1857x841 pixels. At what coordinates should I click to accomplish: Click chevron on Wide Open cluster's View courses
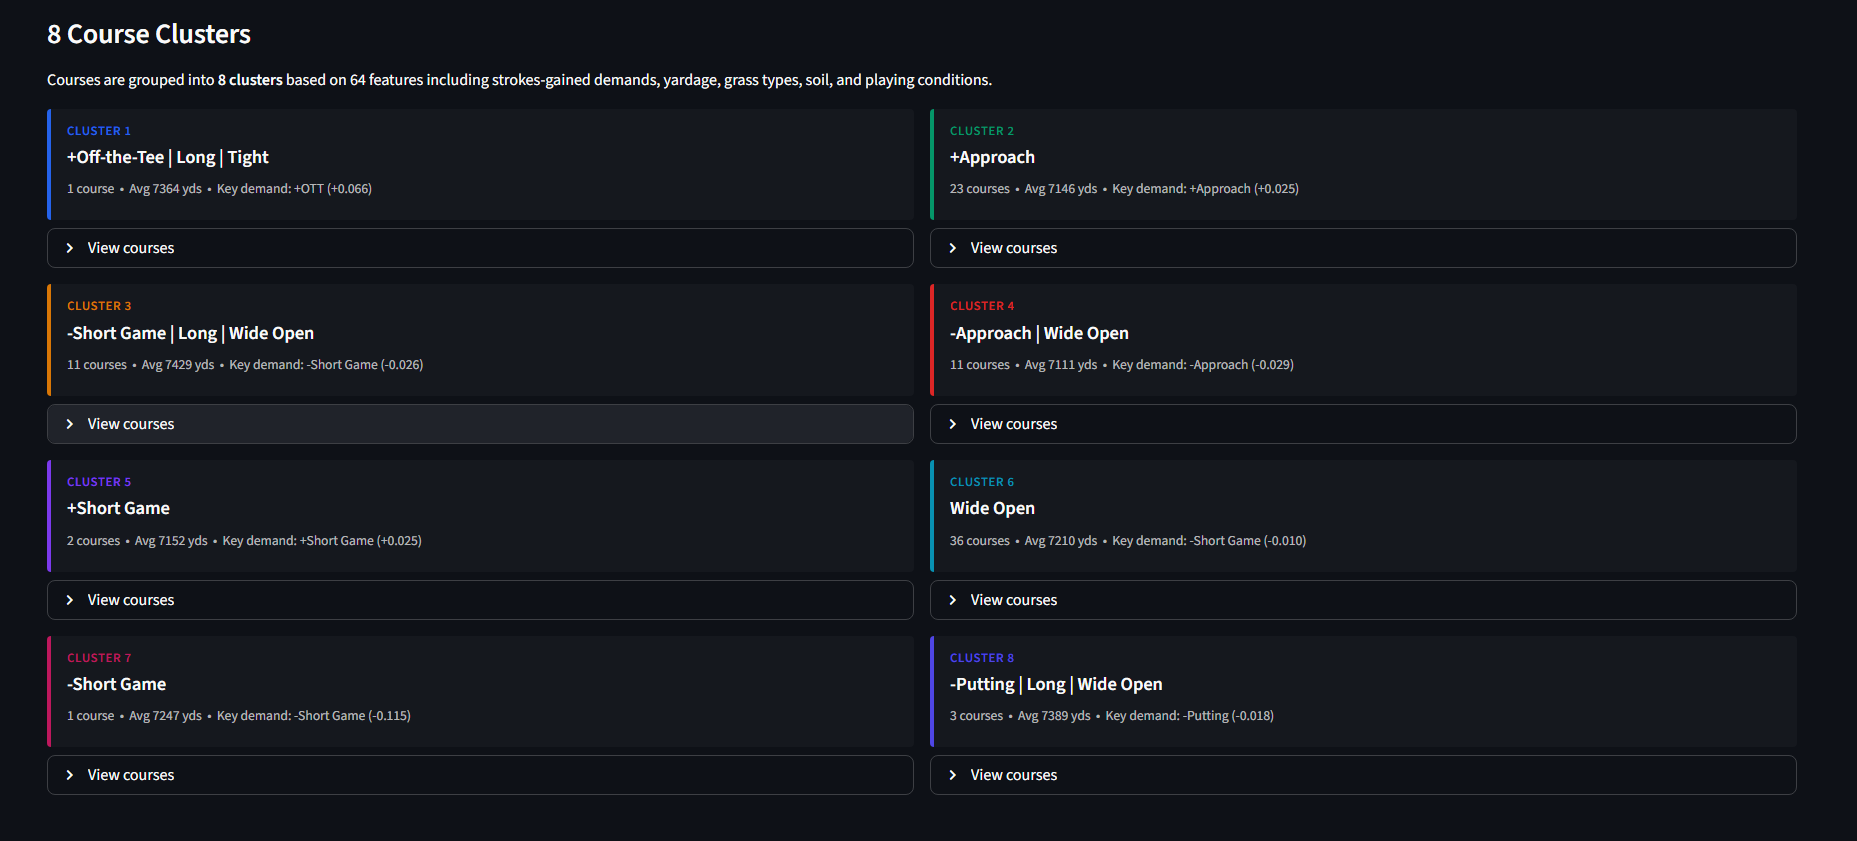[953, 600]
